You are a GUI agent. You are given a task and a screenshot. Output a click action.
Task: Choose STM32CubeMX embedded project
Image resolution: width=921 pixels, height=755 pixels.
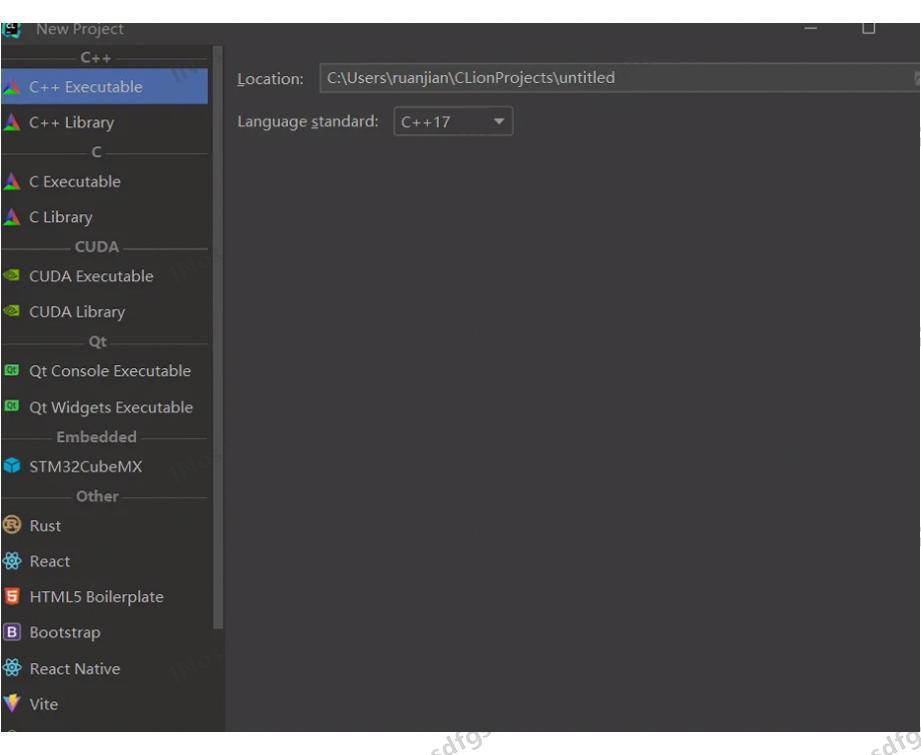tap(105, 467)
